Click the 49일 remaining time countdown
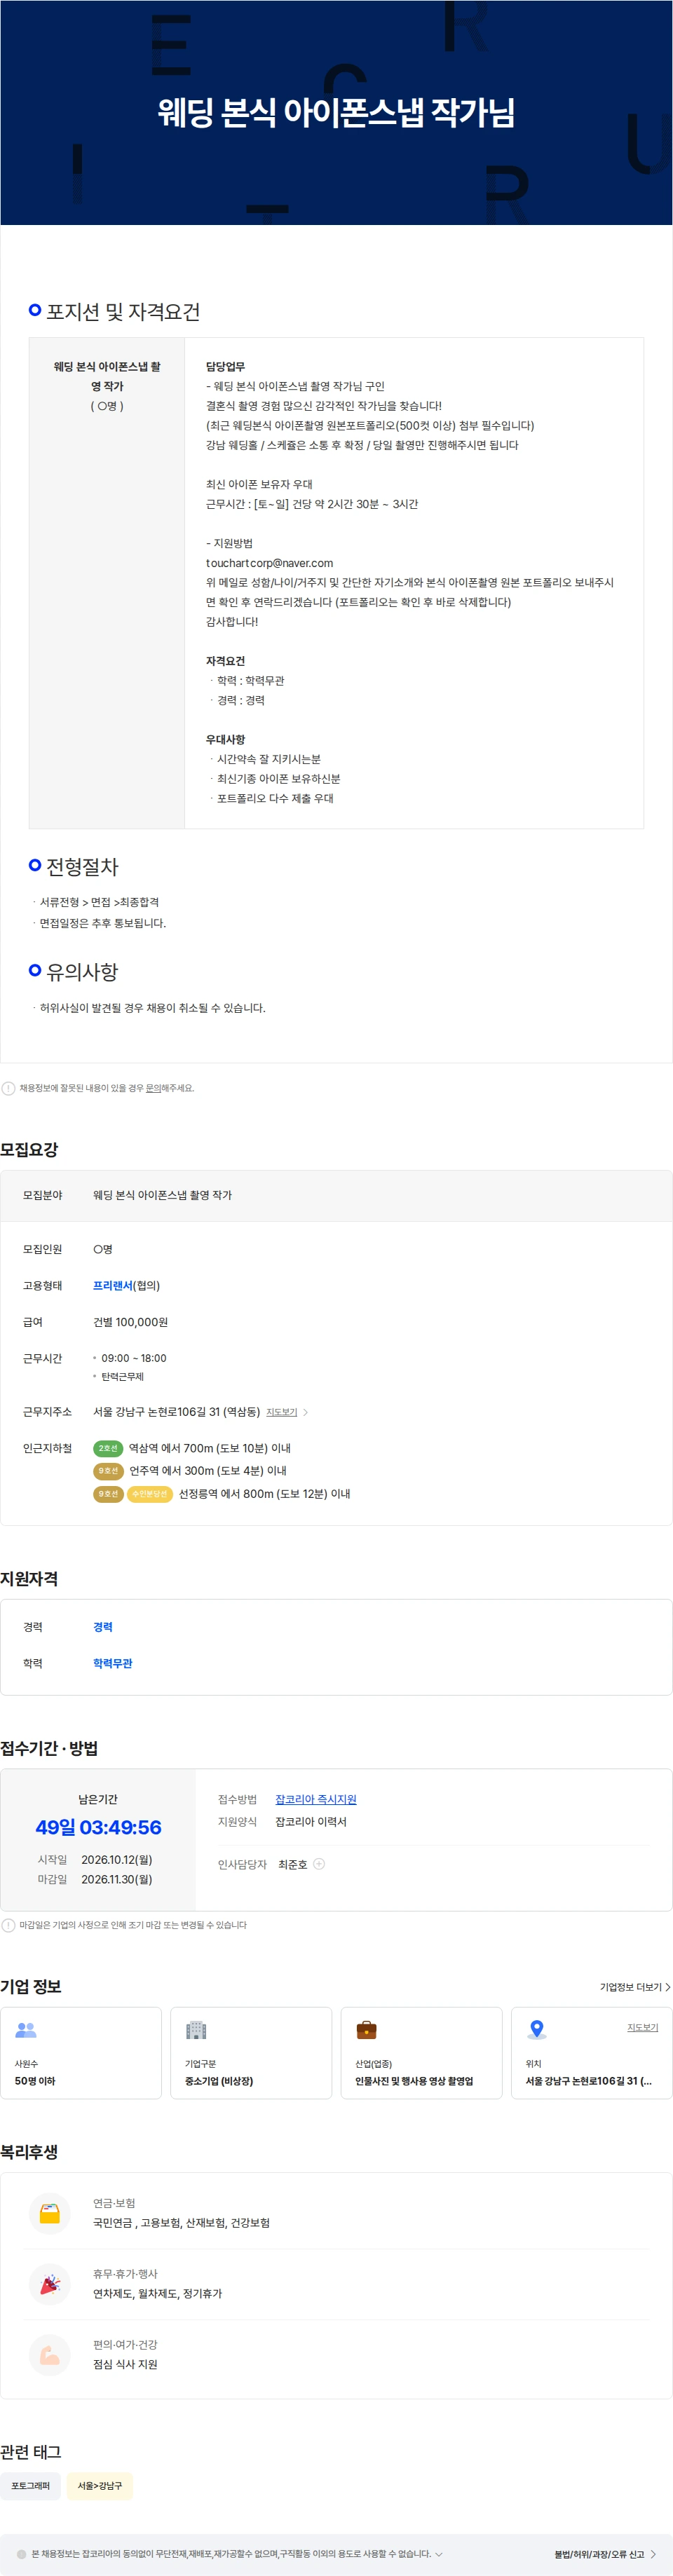 point(98,1827)
